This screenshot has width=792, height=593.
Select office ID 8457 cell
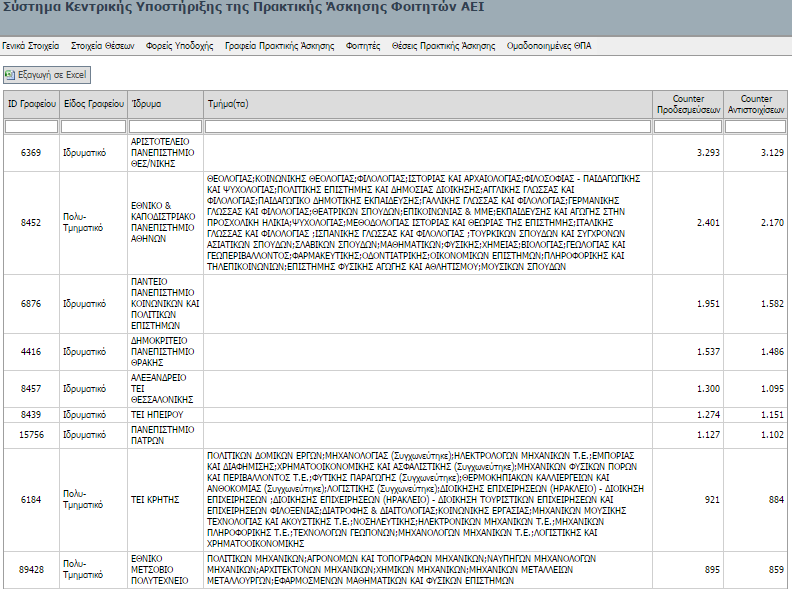(31, 388)
